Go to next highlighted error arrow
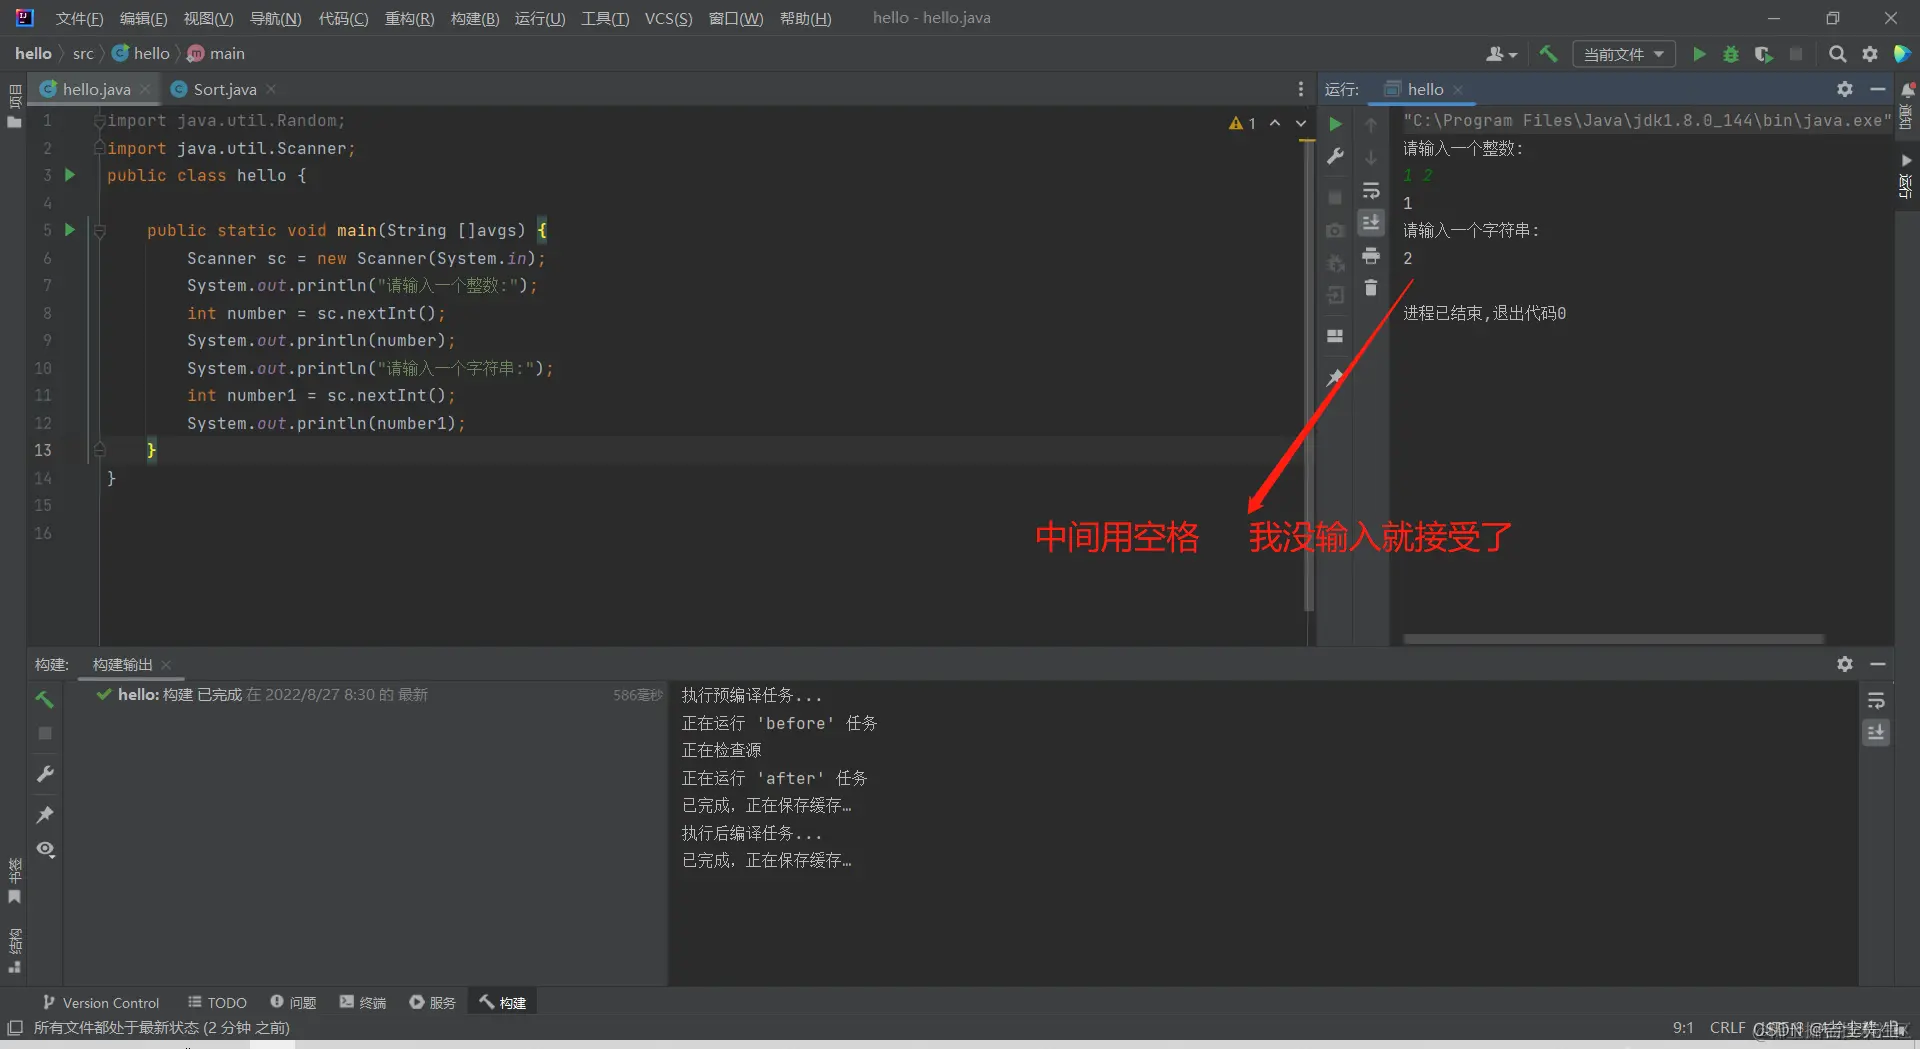 pos(1301,123)
